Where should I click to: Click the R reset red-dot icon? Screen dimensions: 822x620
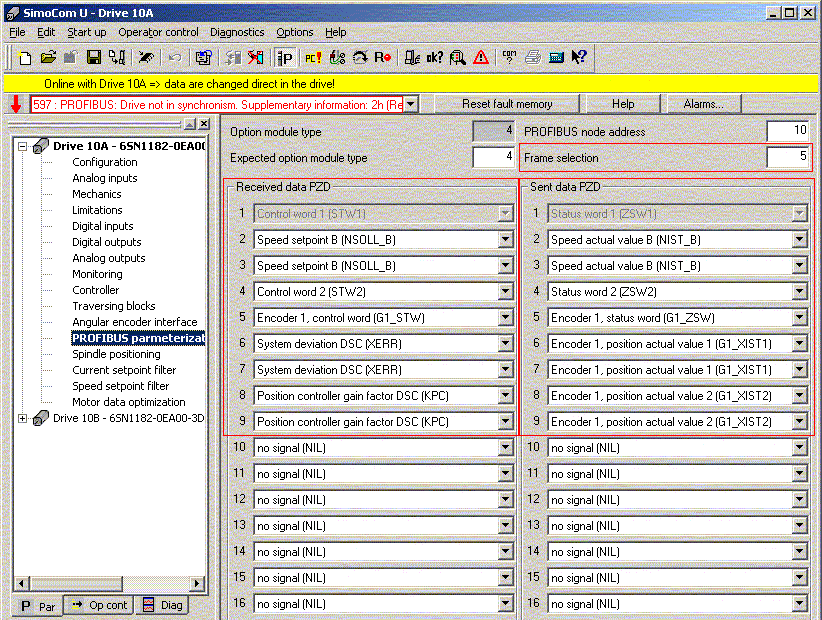pos(383,57)
